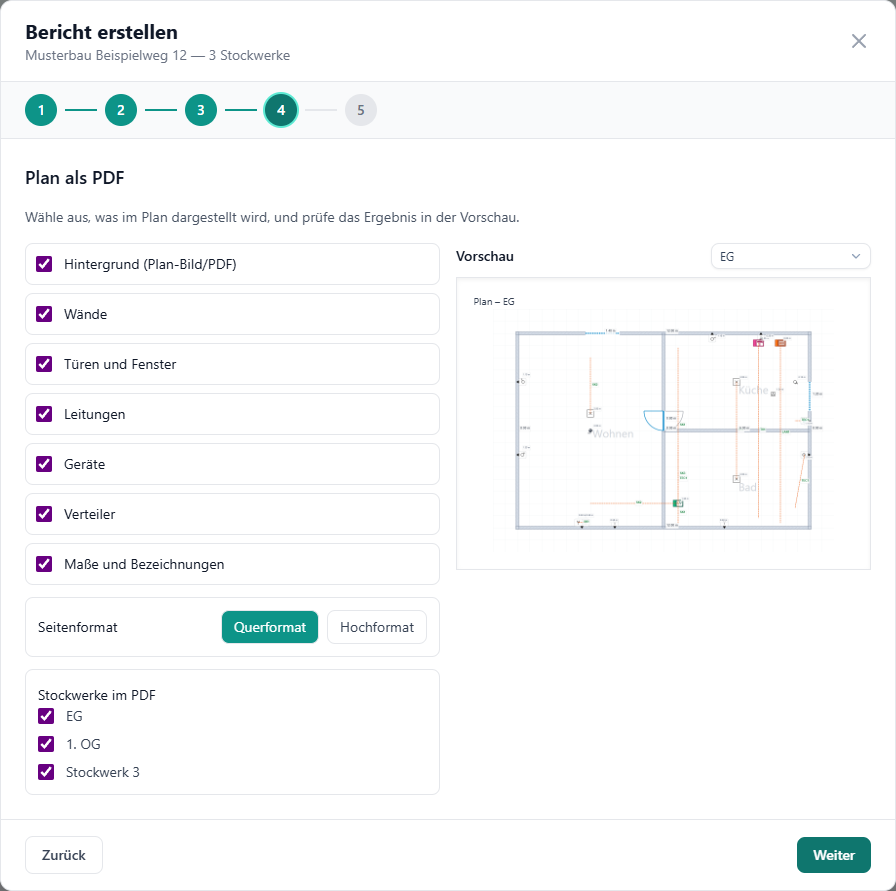
Task: Advance to wizard step 5
Action: pos(361,110)
